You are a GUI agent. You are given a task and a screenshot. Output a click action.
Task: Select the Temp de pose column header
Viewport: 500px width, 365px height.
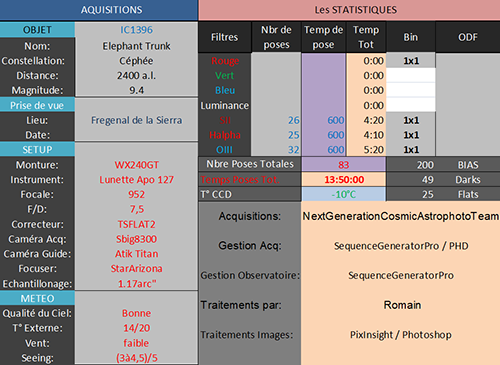pyautogui.click(x=323, y=37)
